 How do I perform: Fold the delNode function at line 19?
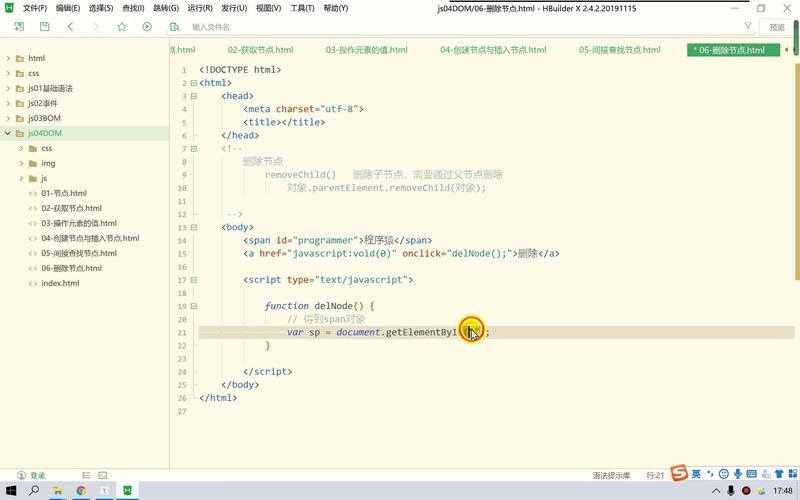(193, 306)
